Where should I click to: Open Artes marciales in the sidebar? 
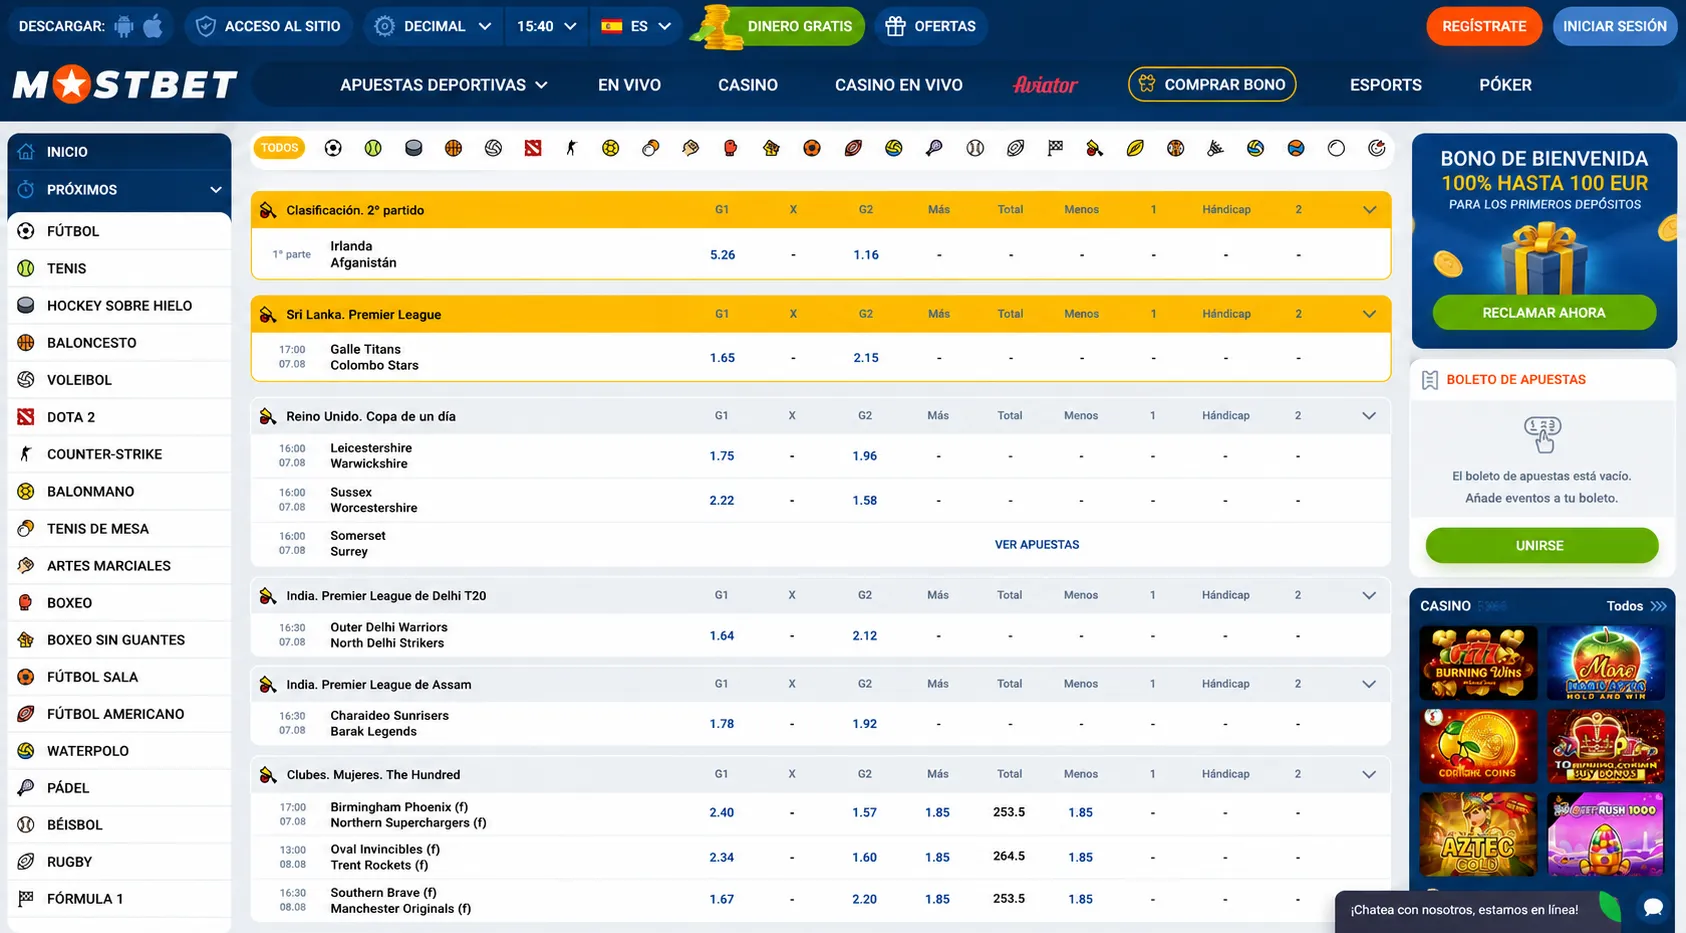tap(119, 565)
